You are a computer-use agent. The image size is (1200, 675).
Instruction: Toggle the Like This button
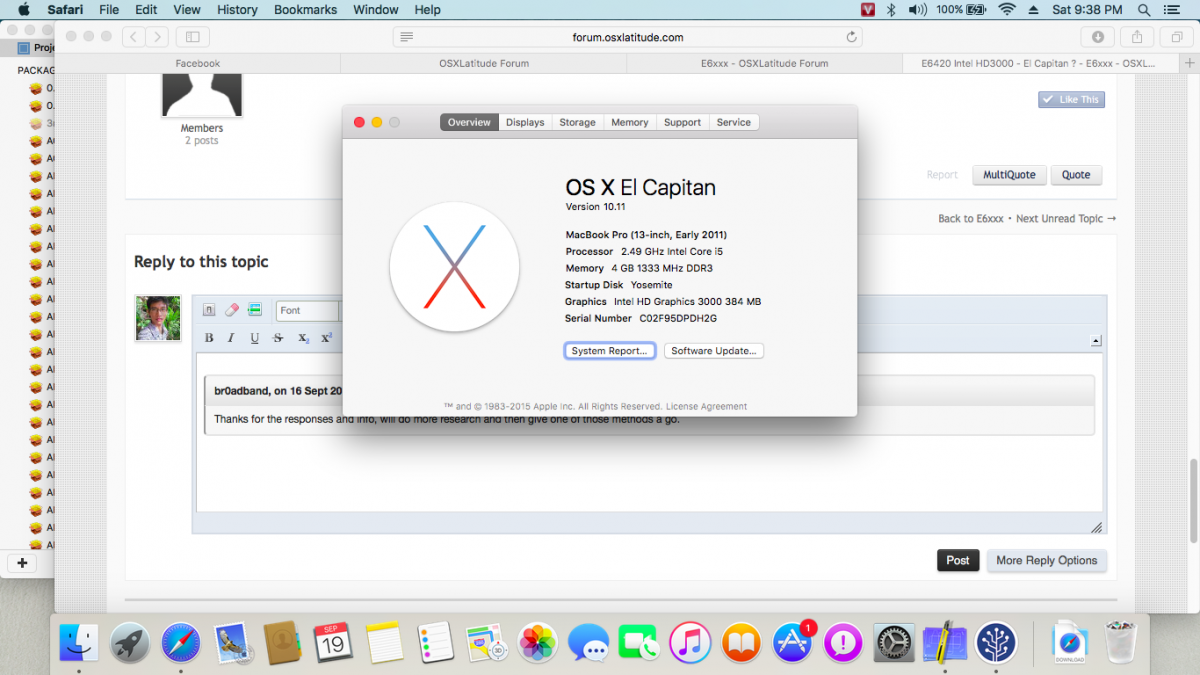[x=1071, y=99]
